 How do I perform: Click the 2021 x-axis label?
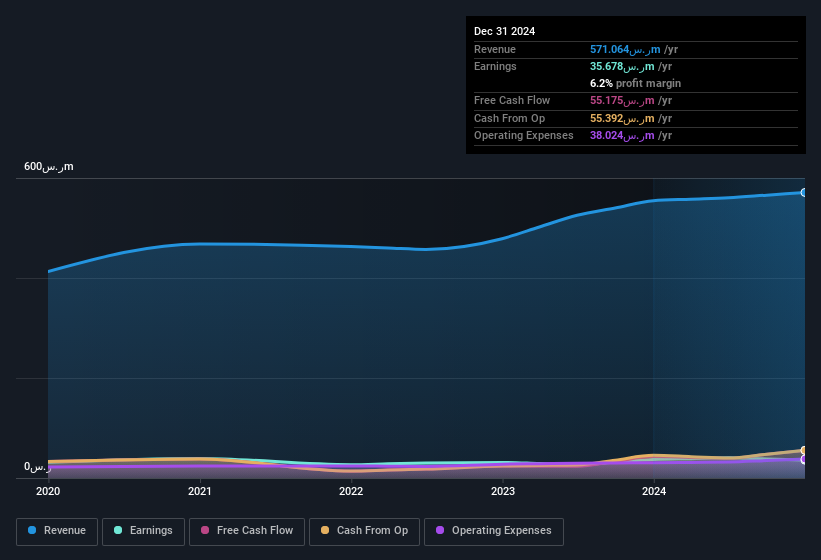199,491
